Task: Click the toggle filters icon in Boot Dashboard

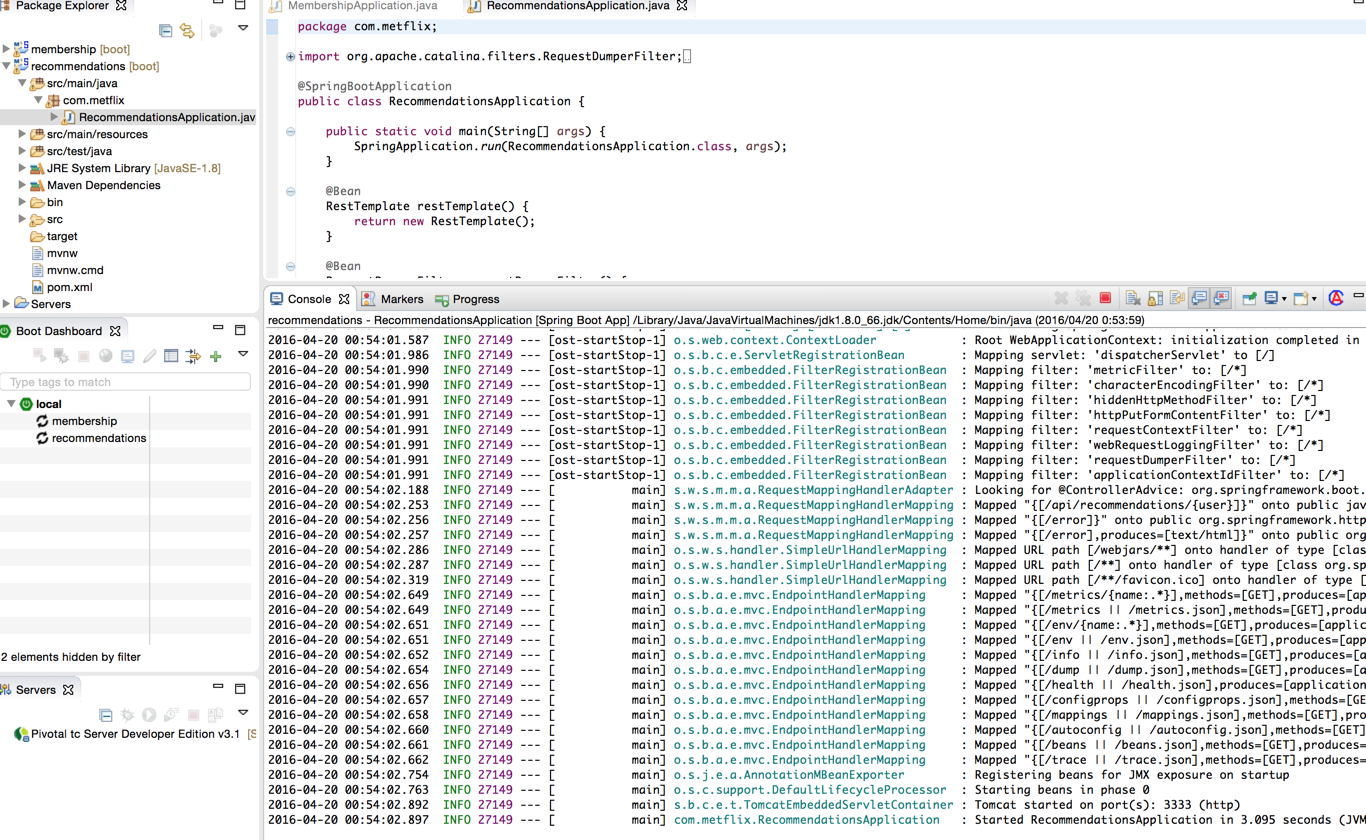Action: click(x=193, y=356)
